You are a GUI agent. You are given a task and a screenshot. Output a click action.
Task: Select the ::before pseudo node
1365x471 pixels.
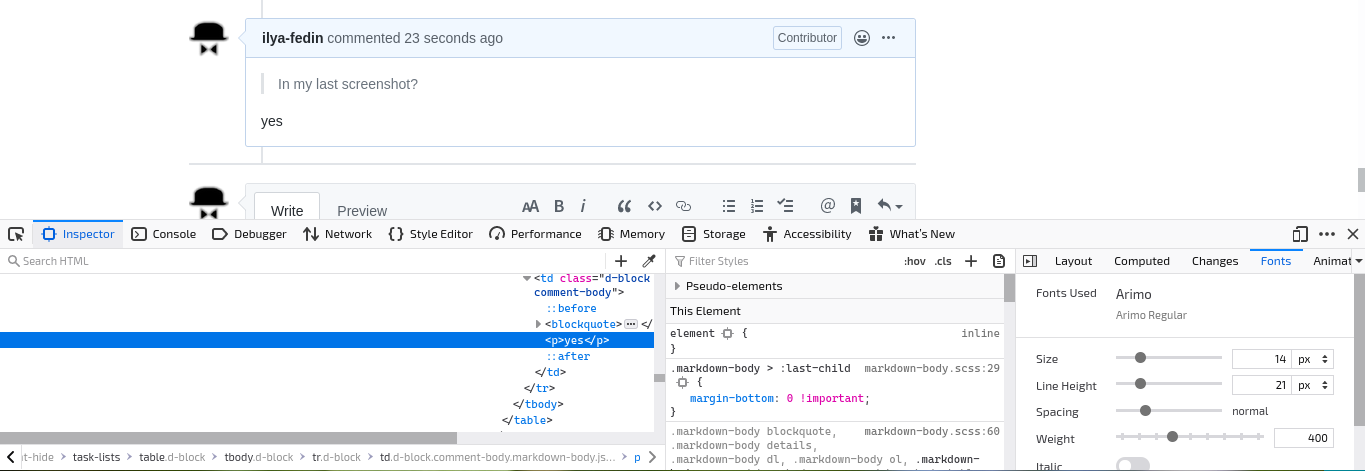pyautogui.click(x=571, y=308)
